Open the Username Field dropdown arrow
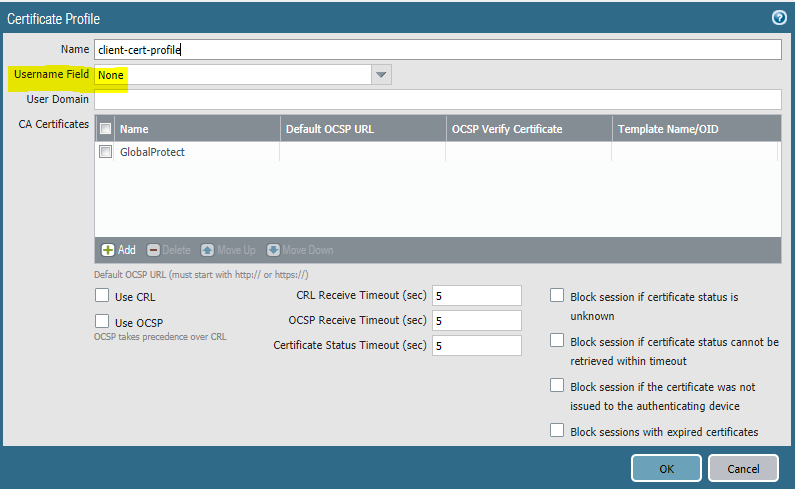 [x=381, y=75]
